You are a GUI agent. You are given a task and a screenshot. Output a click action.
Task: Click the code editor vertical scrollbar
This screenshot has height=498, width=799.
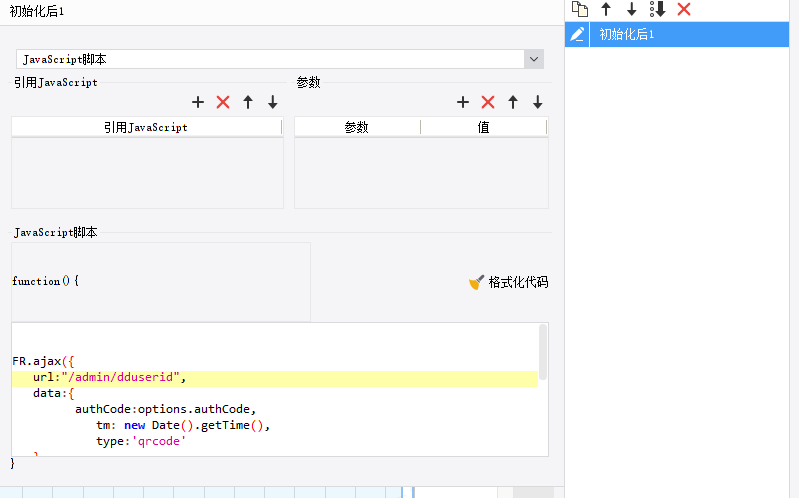click(x=543, y=351)
